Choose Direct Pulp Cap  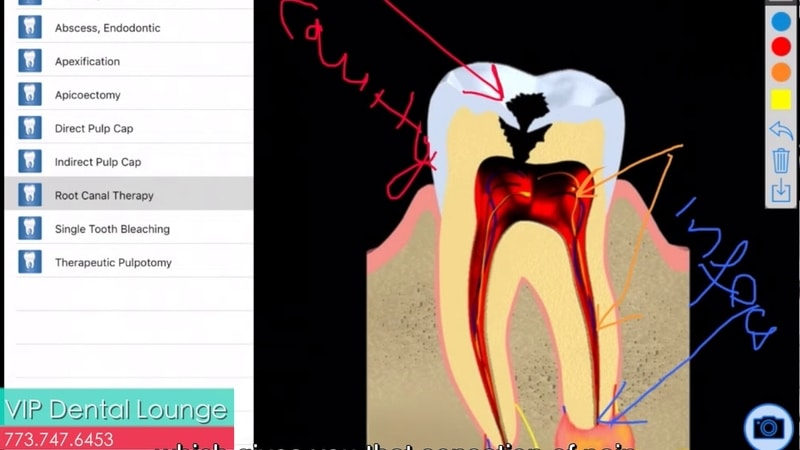click(x=94, y=129)
